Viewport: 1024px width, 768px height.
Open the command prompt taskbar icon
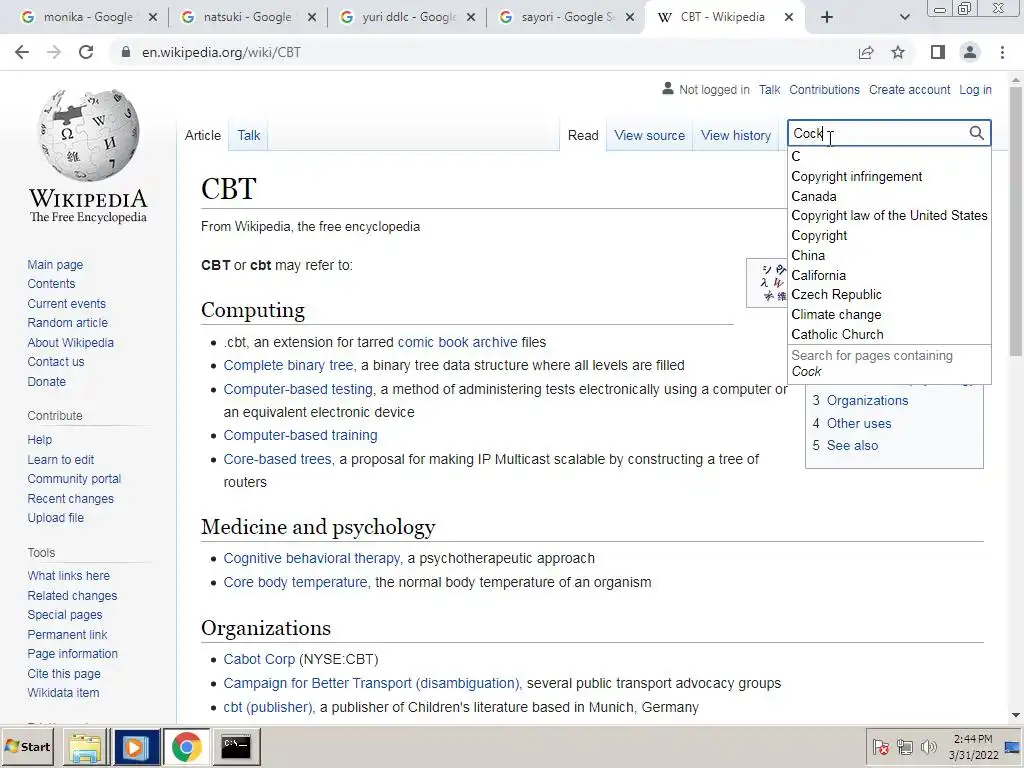pos(236,746)
